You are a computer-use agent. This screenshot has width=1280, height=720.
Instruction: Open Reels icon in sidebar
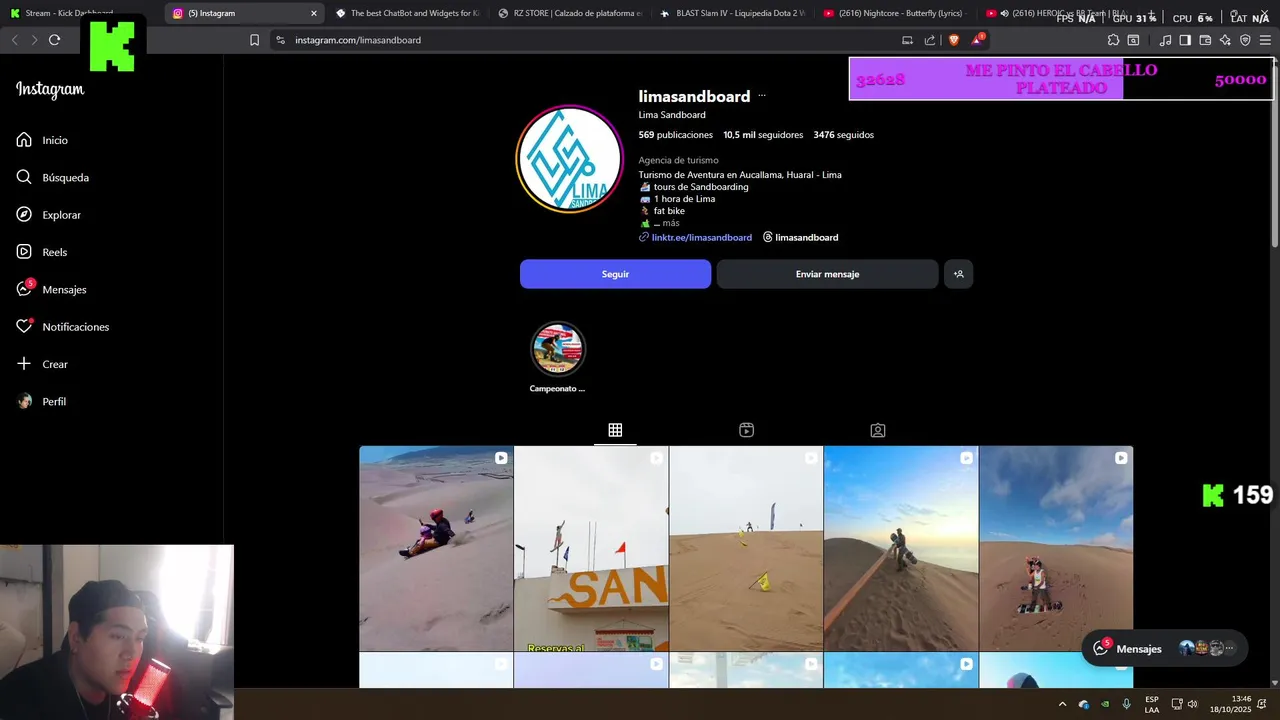pyautogui.click(x=24, y=252)
